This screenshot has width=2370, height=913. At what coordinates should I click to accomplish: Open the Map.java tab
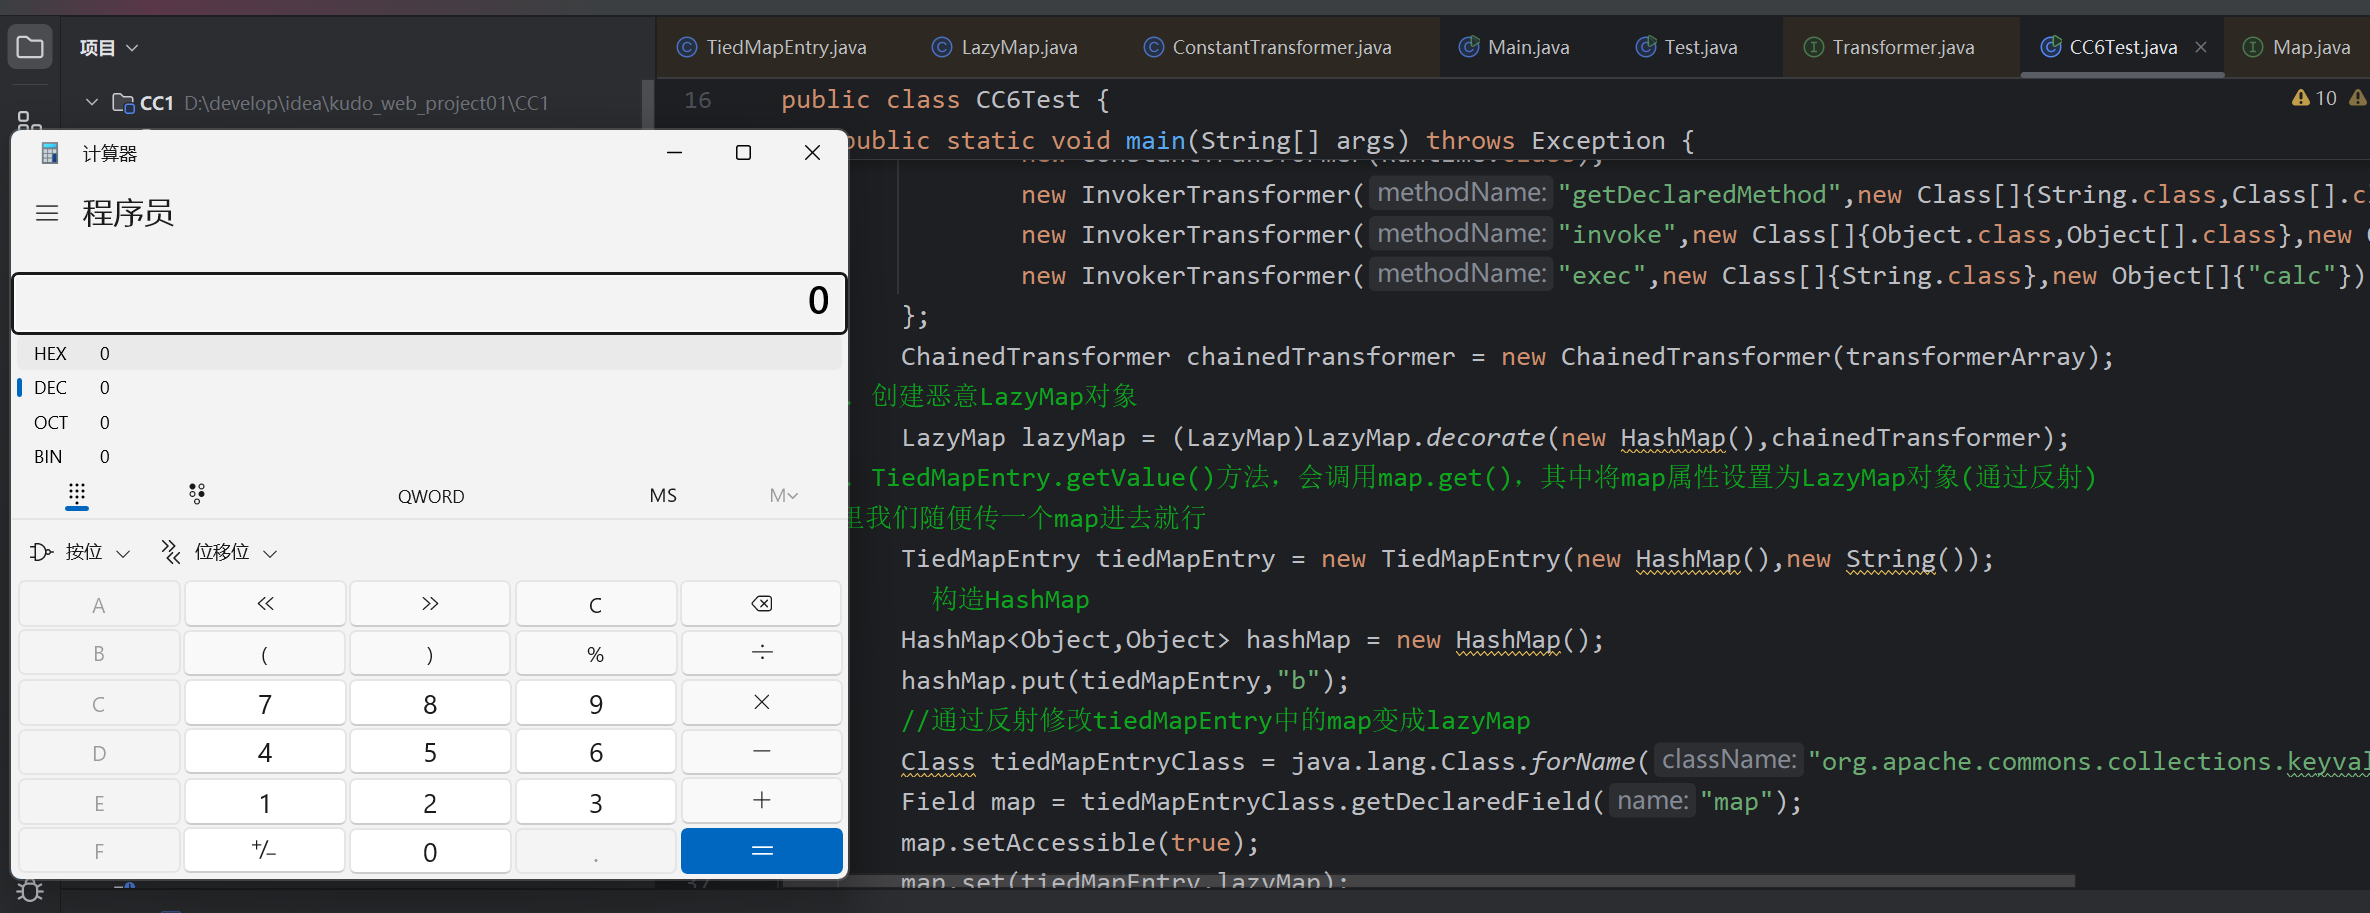2297,47
